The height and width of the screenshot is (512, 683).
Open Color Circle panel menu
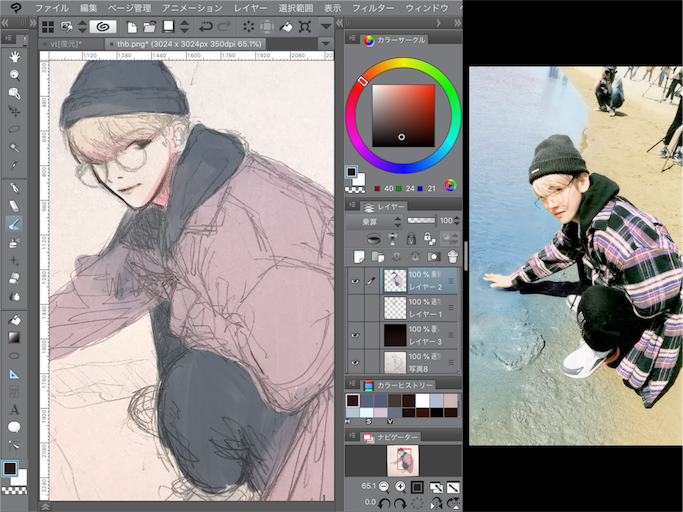point(352,39)
